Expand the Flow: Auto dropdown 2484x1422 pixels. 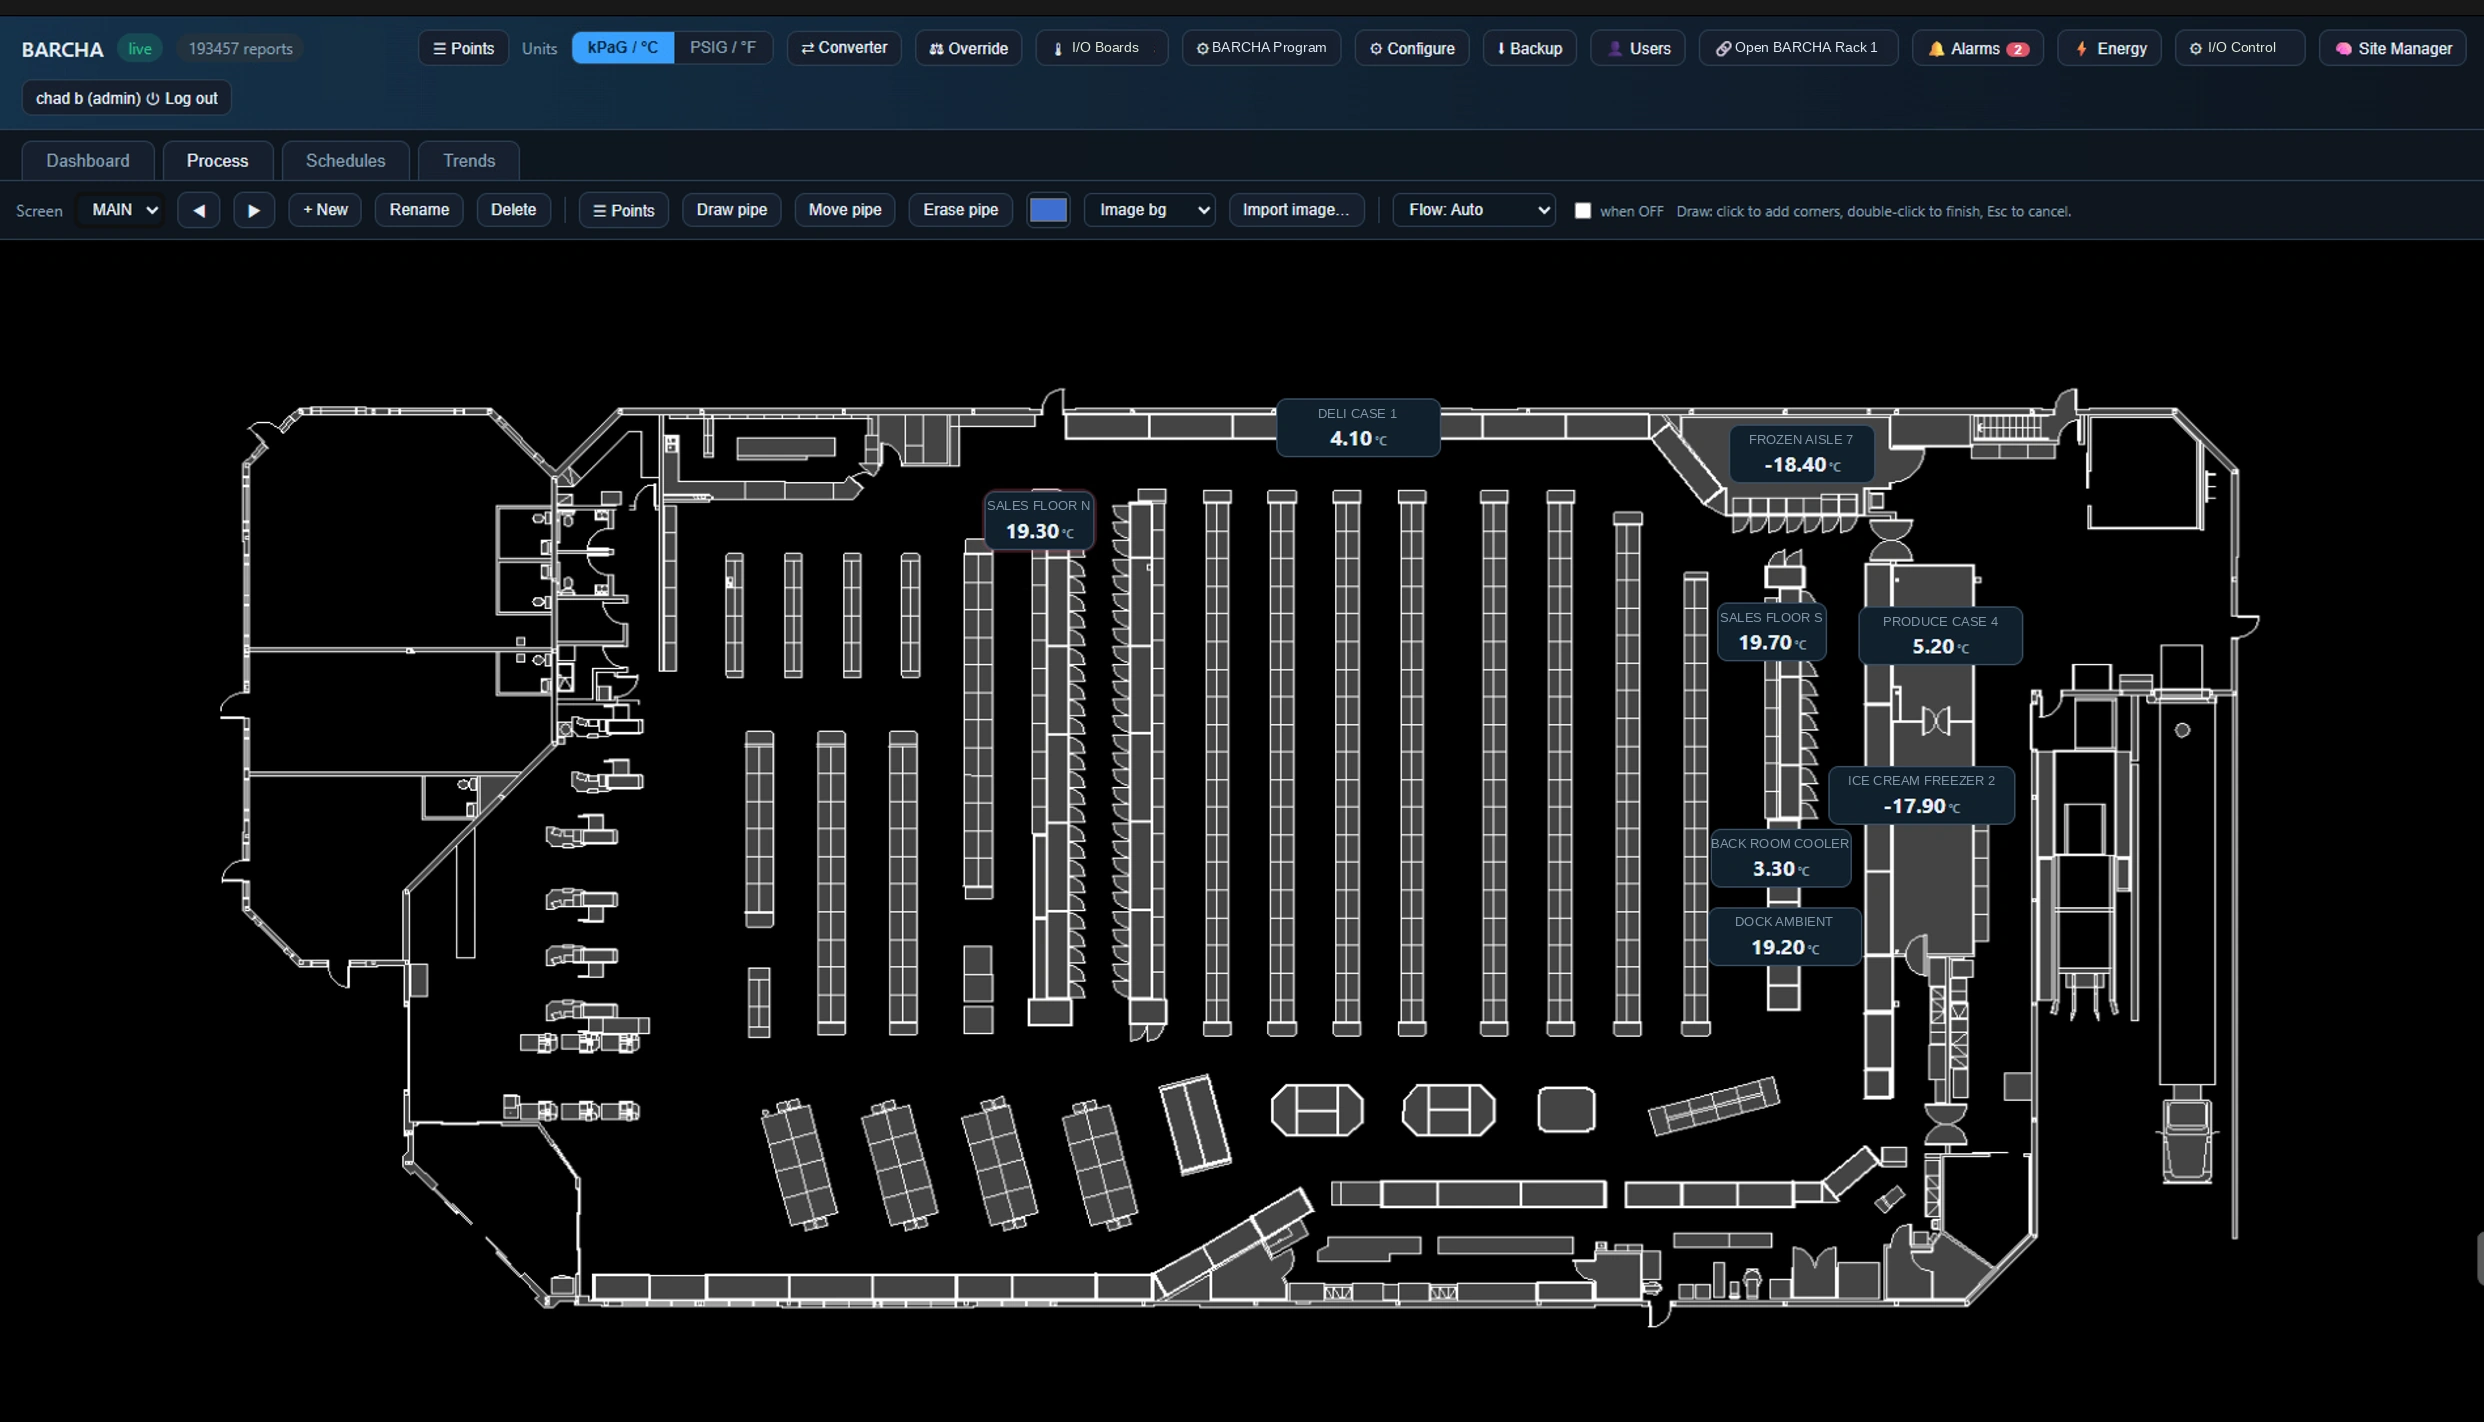click(x=1474, y=210)
